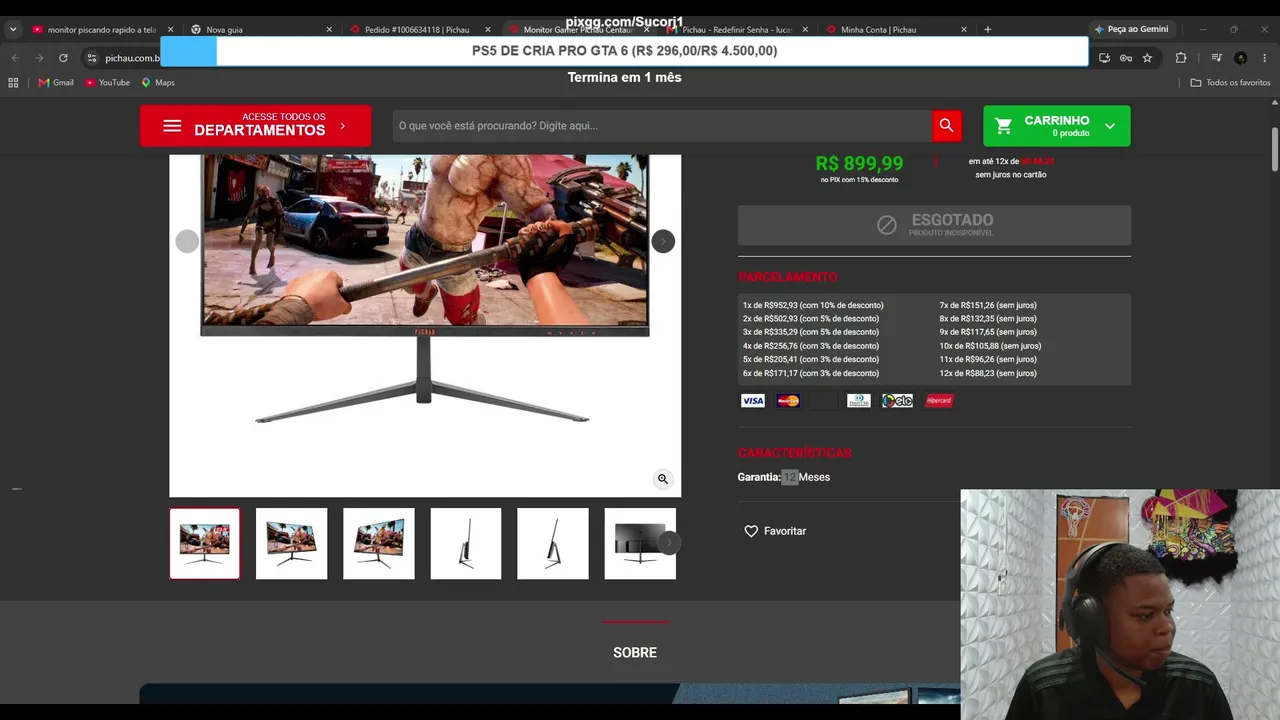
Task: Close the Nova guia tab
Action: [329, 29]
